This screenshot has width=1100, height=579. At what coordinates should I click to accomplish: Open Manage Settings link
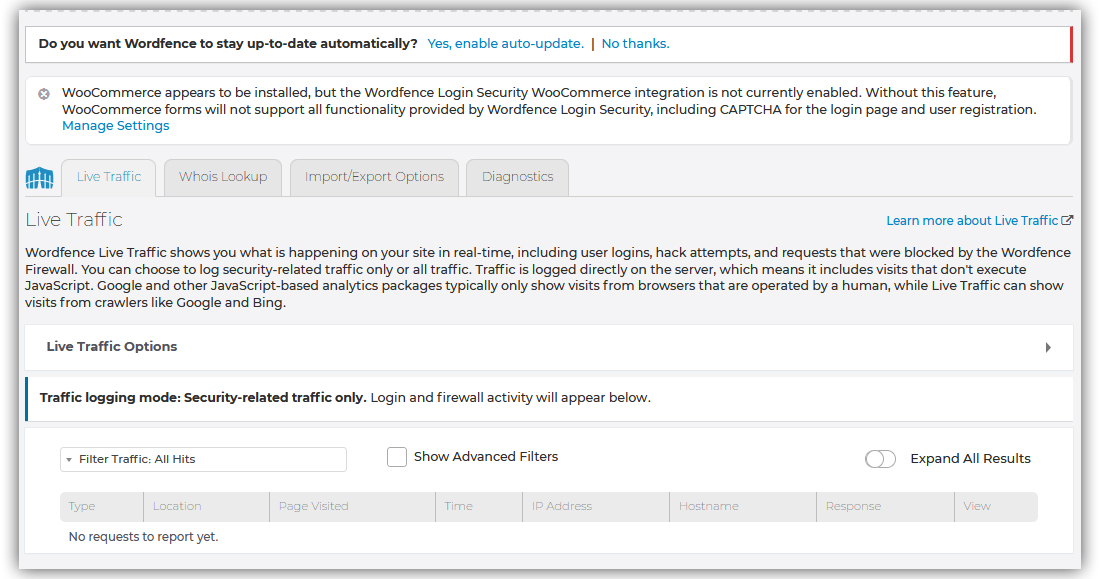coord(116,126)
